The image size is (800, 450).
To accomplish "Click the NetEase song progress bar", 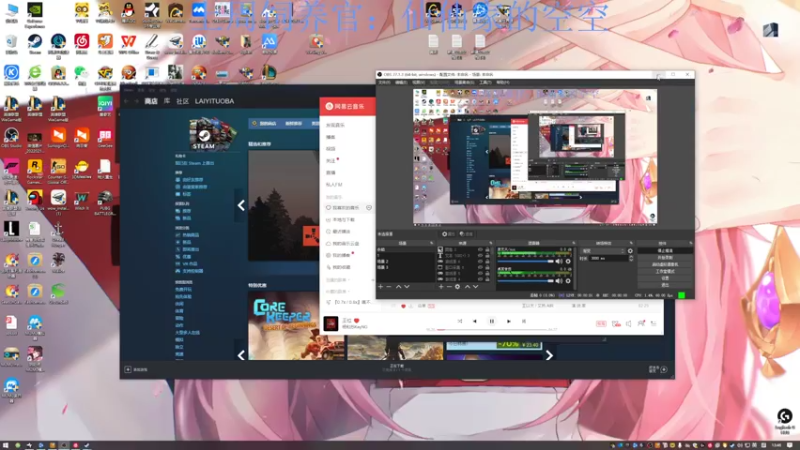I will pyautogui.click(x=494, y=330).
